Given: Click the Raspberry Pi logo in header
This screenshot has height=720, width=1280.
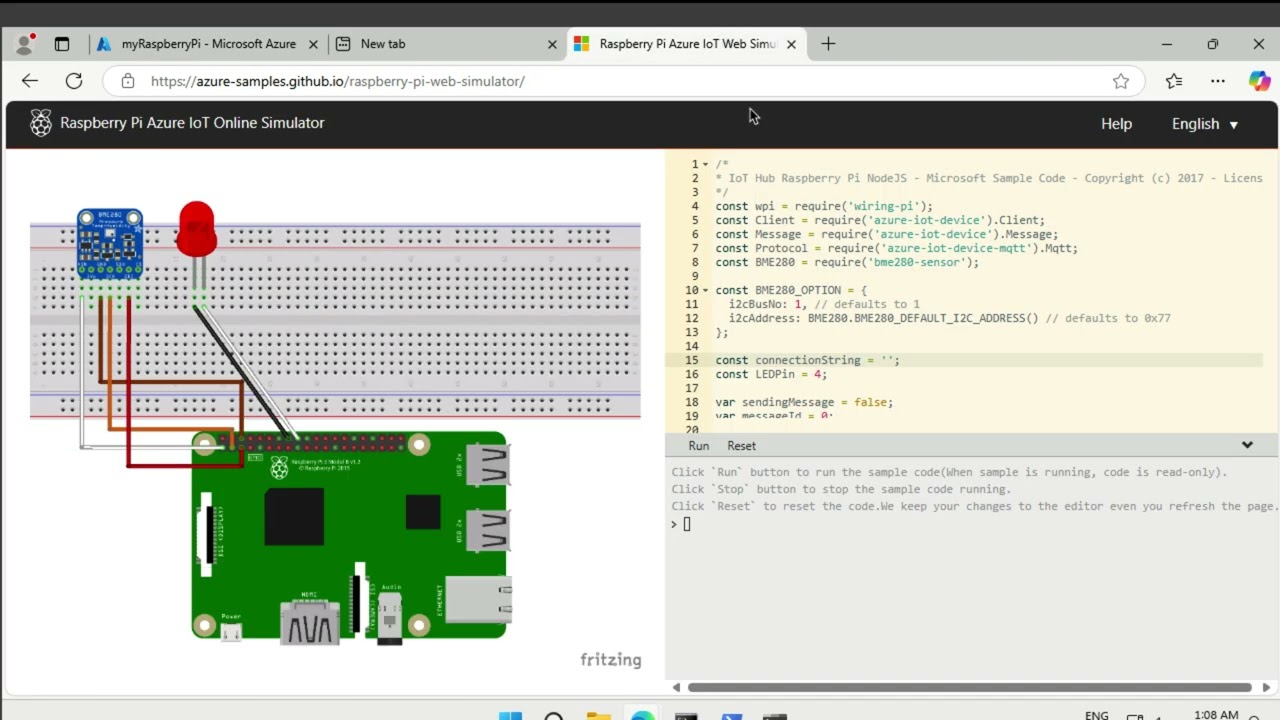Looking at the screenshot, I should pos(41,123).
